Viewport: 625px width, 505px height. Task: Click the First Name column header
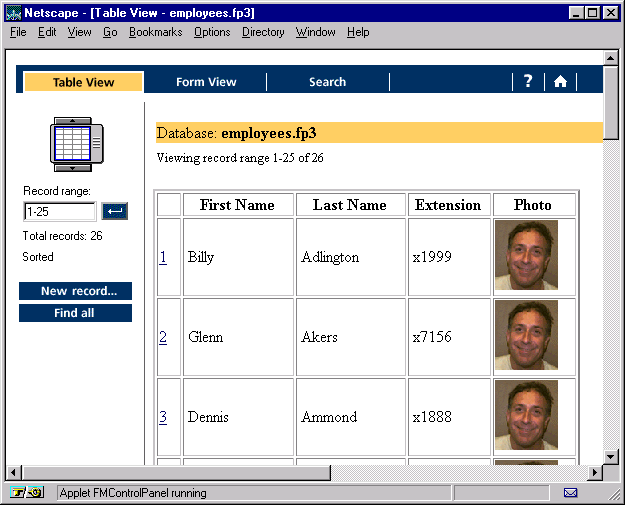coord(238,205)
